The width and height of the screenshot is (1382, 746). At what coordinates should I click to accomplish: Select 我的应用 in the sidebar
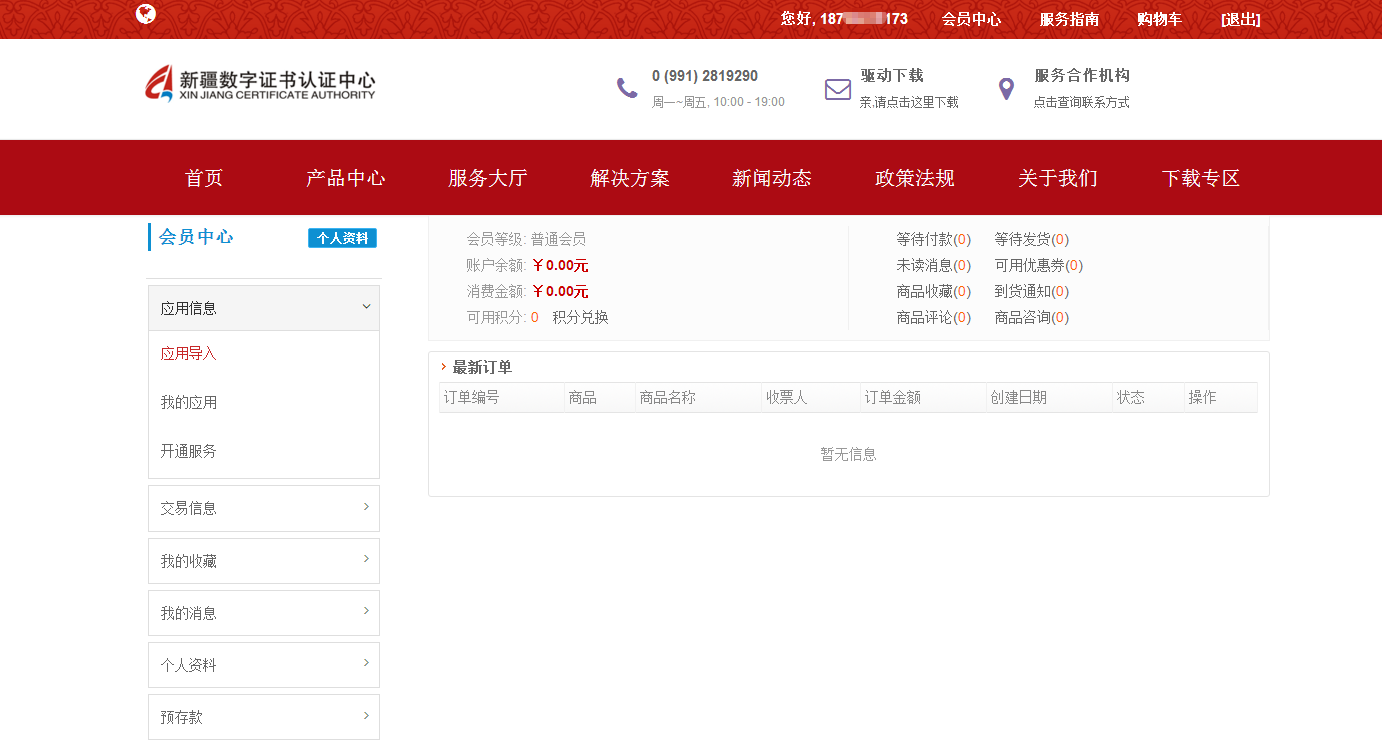tap(188, 402)
